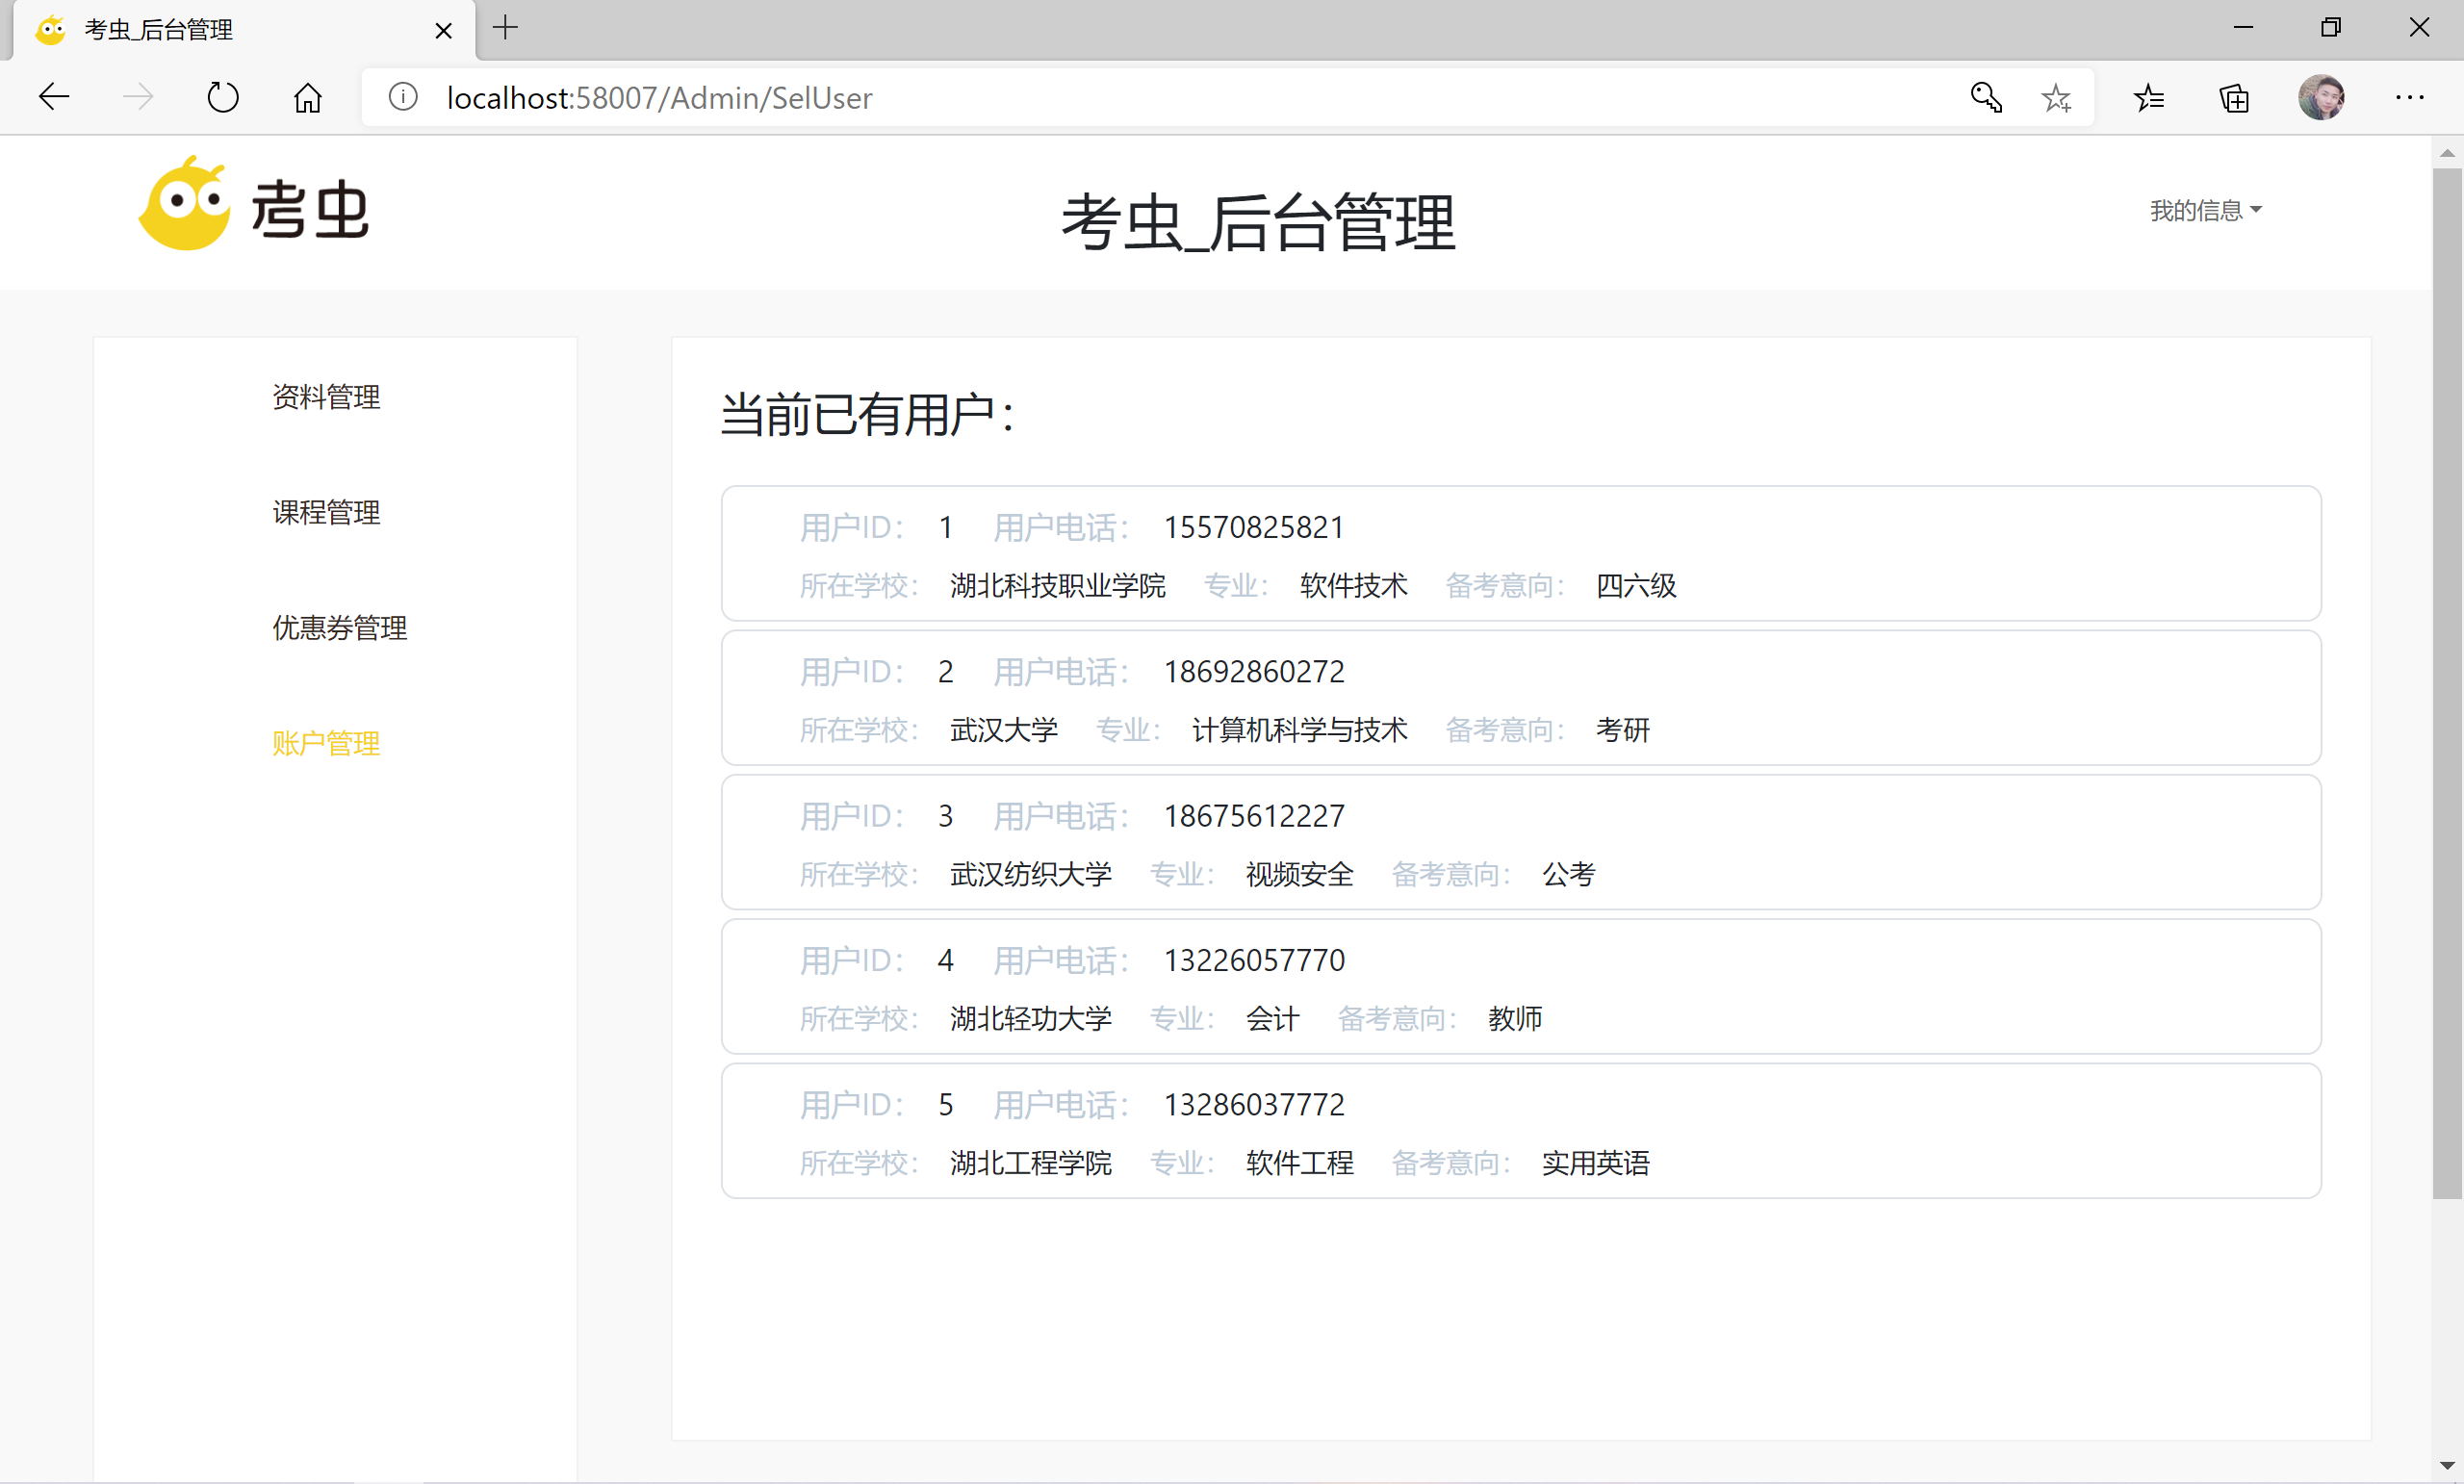Image resolution: width=2464 pixels, height=1484 pixels.
Task: Click the scrollbar down arrow
Action: coord(2446,1465)
